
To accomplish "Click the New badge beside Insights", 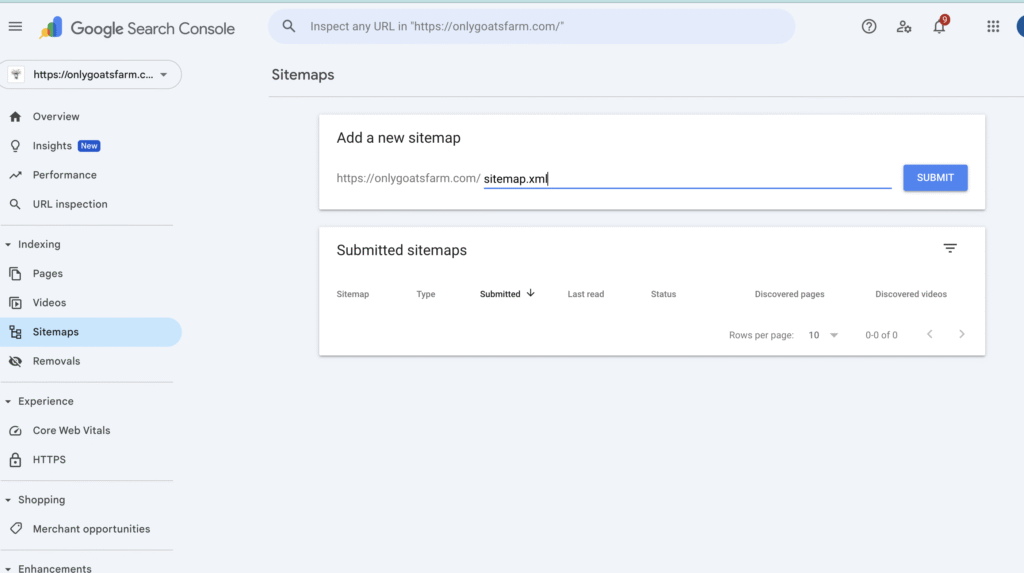I will 89,146.
